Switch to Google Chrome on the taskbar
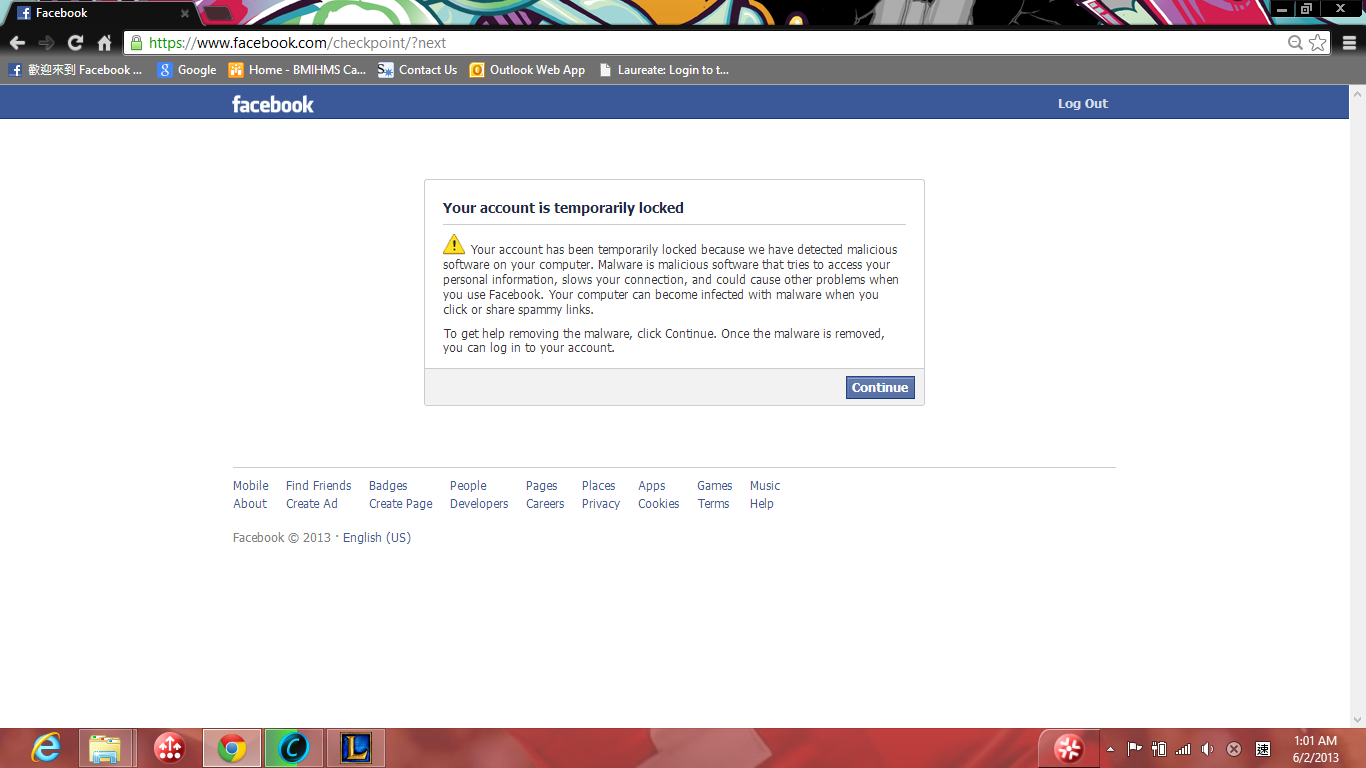The height and width of the screenshot is (768, 1366). pyautogui.click(x=232, y=748)
